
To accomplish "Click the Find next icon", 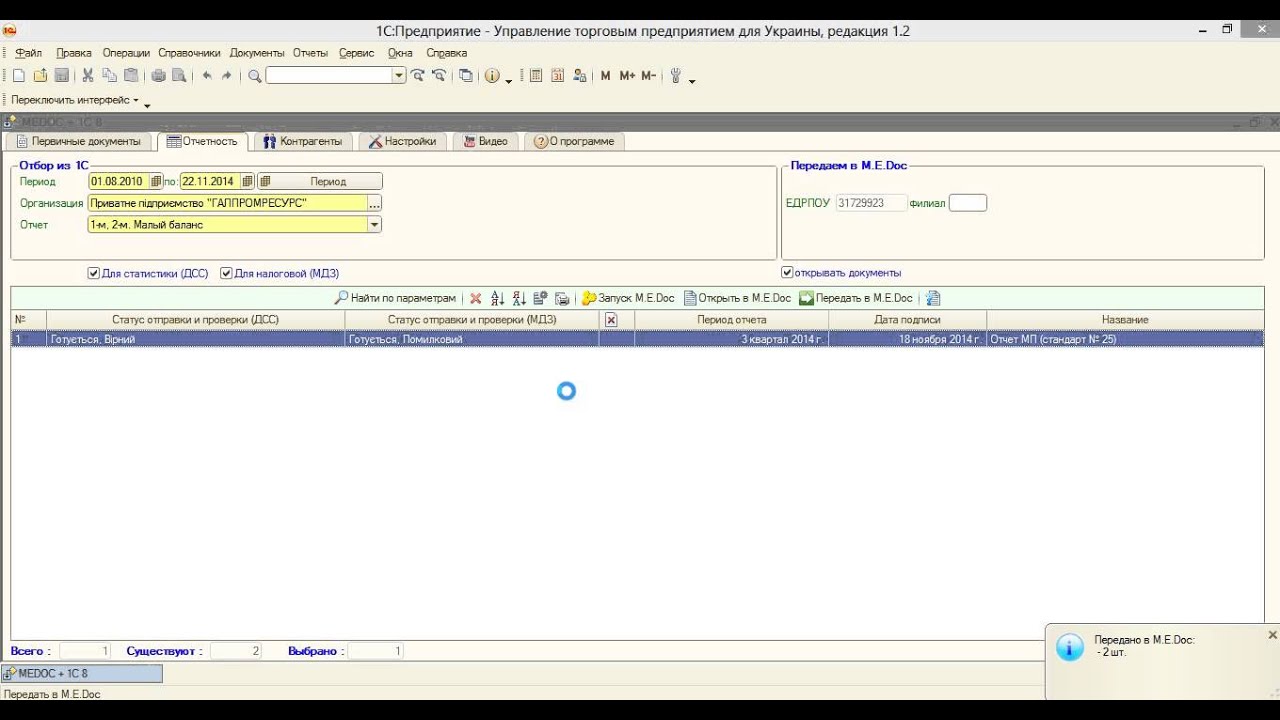I will click(x=418, y=76).
